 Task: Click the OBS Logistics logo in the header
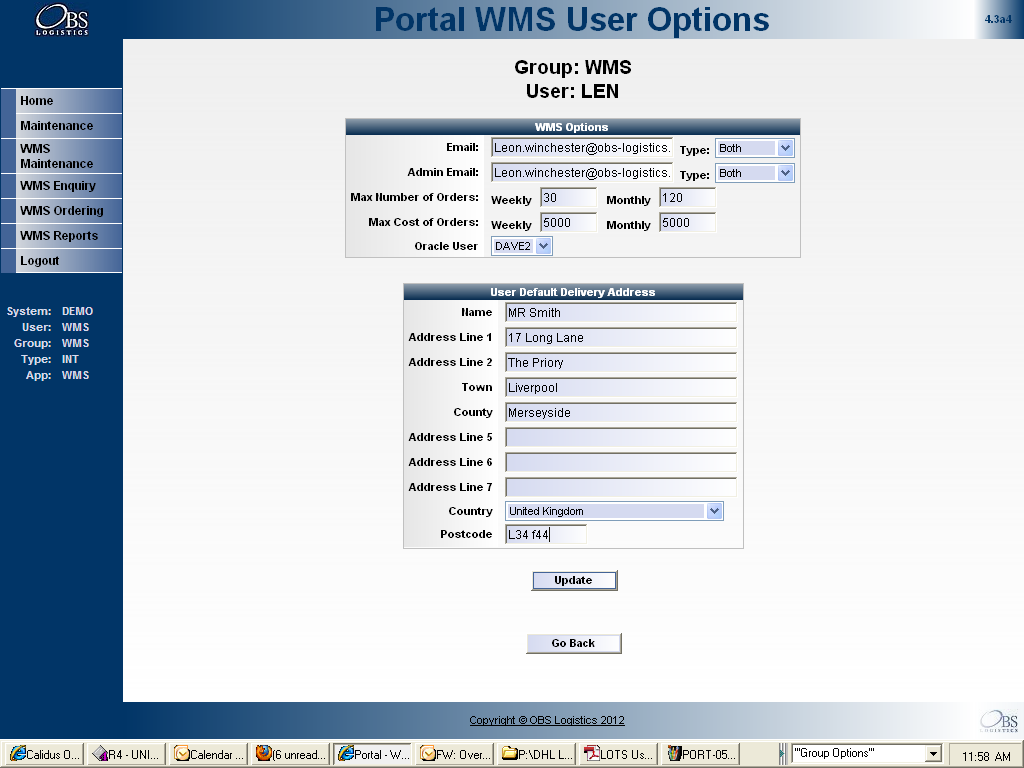61,20
